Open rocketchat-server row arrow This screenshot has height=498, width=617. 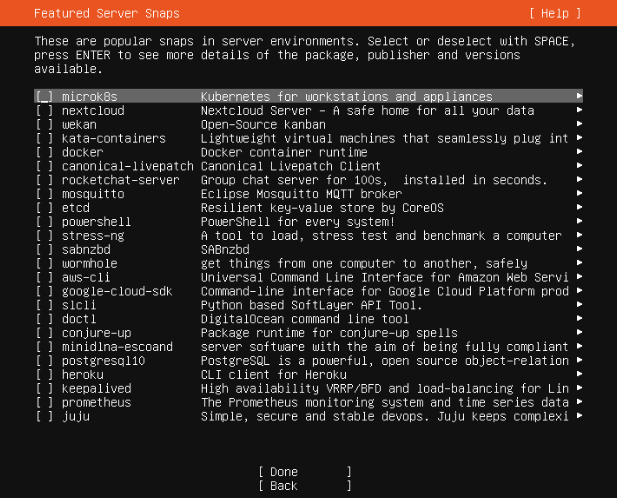(x=579, y=179)
